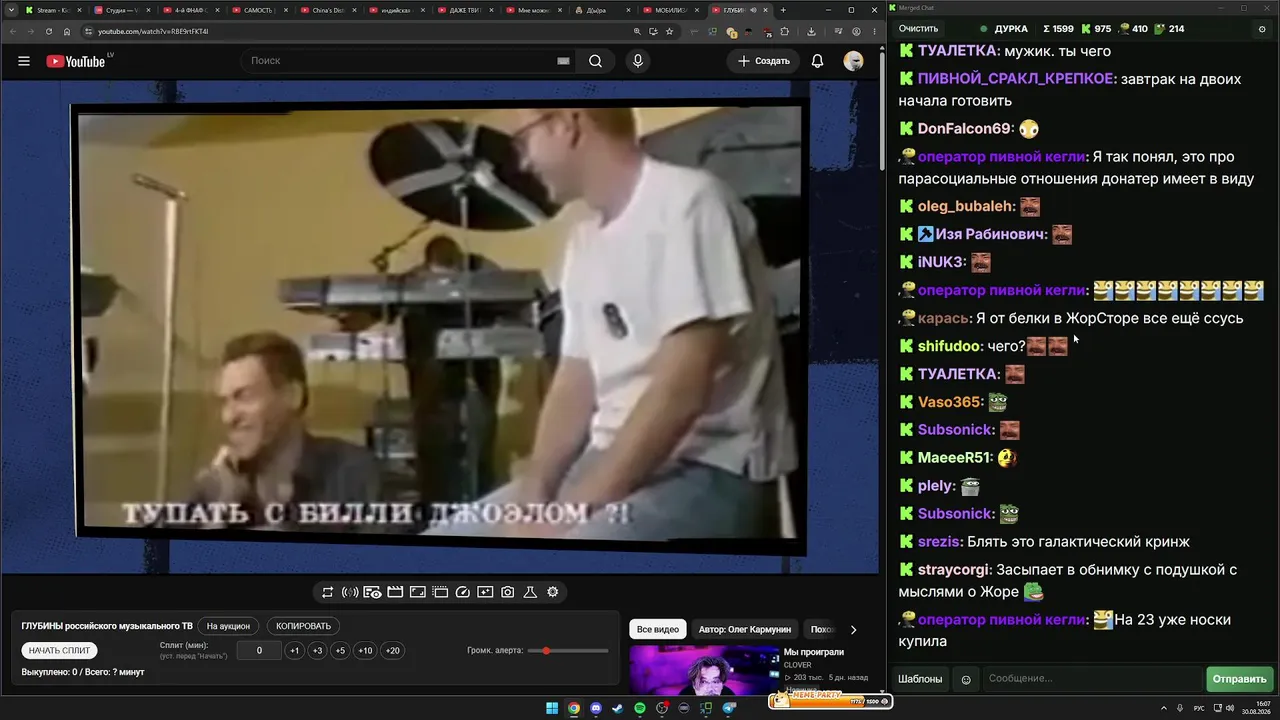Start voice search with the microphone

point(638,61)
